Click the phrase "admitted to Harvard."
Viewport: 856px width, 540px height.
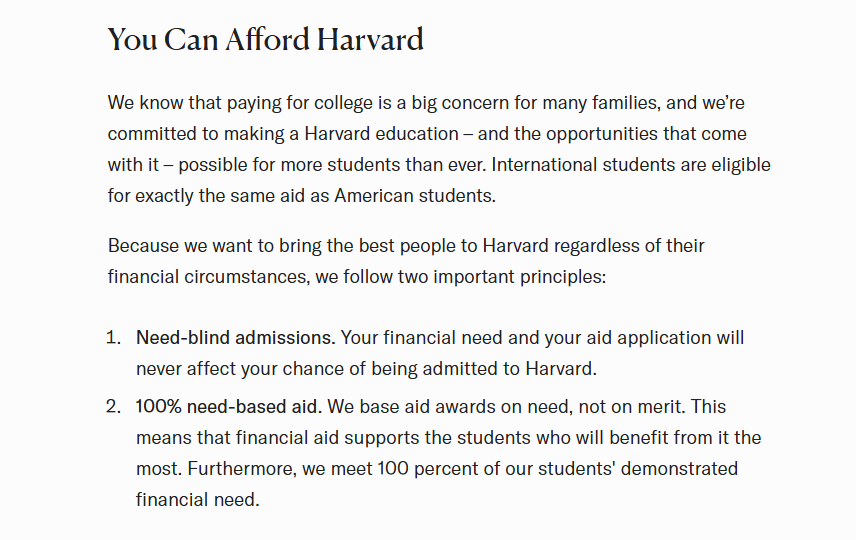tap(509, 369)
